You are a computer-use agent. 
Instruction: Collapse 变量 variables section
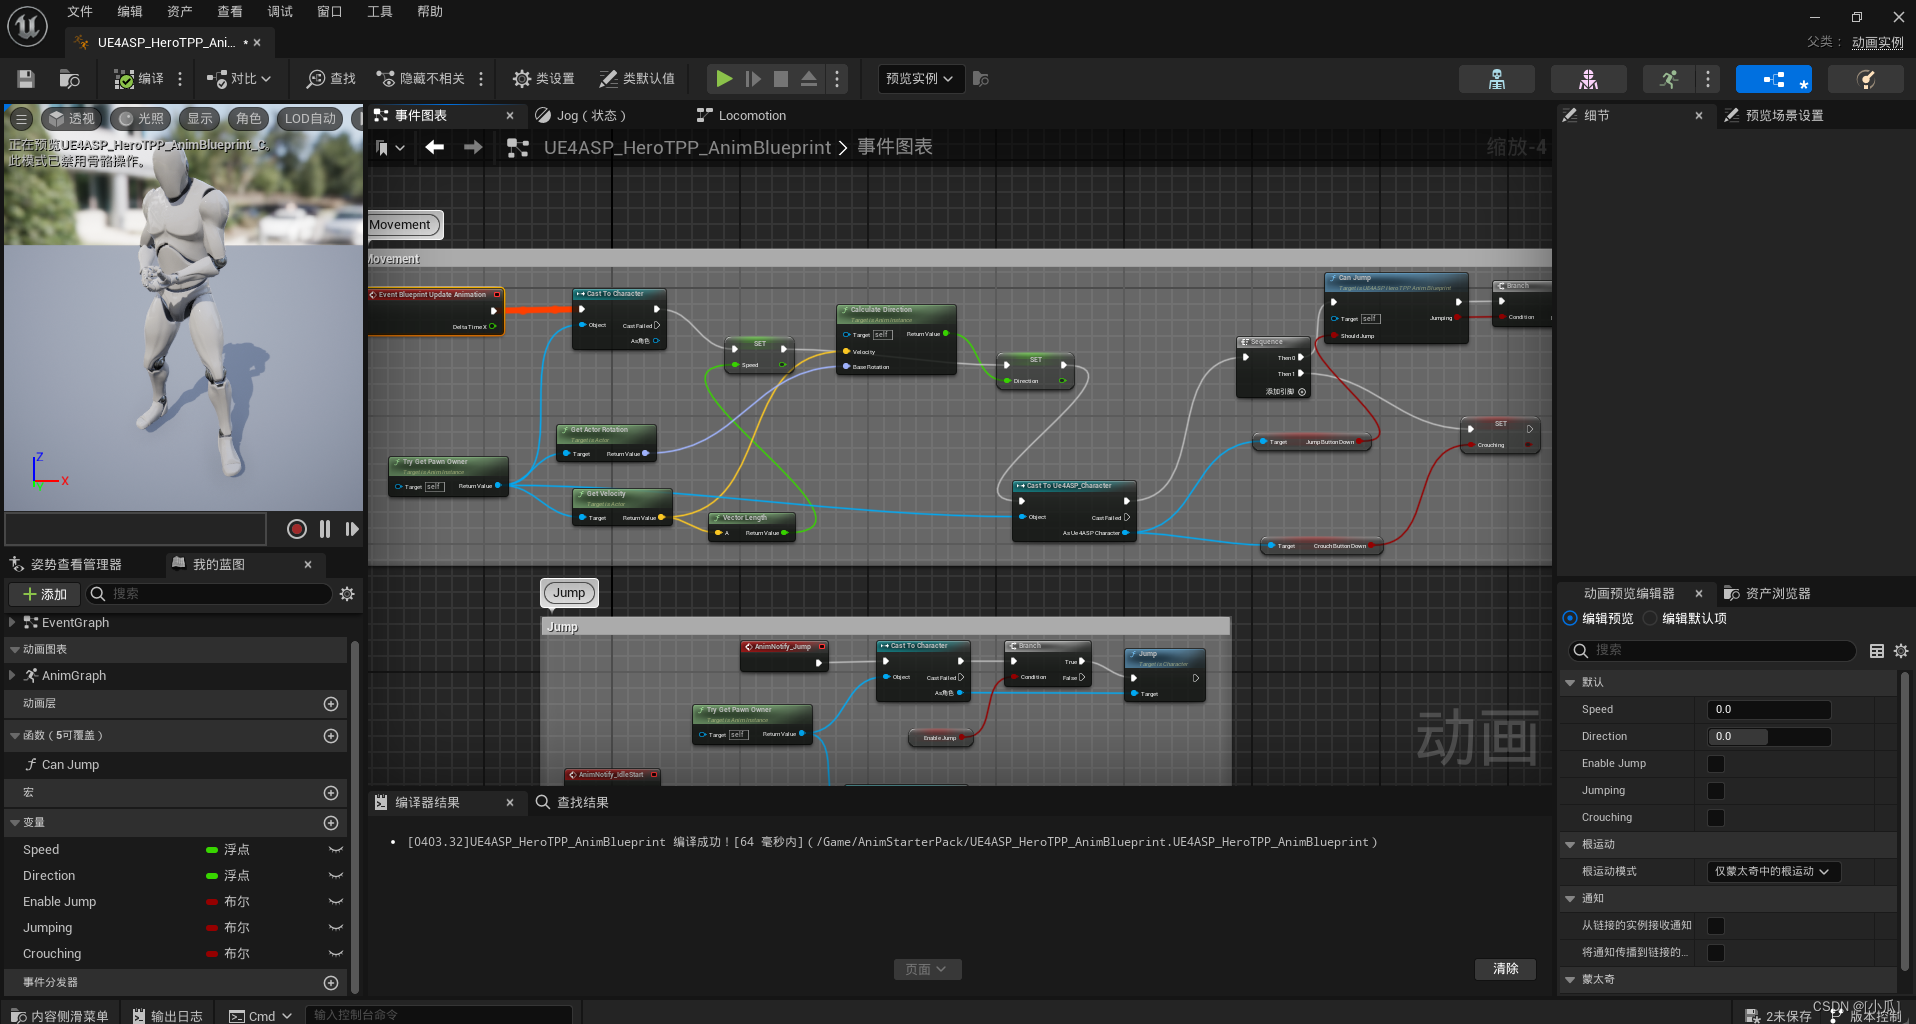click(15, 823)
